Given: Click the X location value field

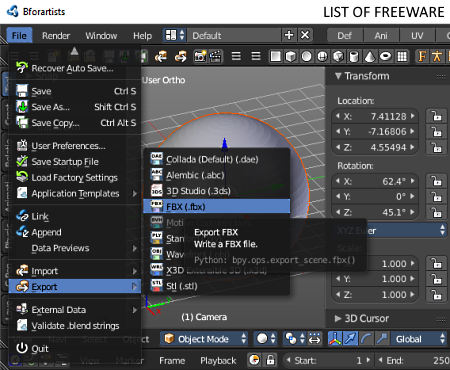Looking at the screenshot, I should tap(375, 116).
